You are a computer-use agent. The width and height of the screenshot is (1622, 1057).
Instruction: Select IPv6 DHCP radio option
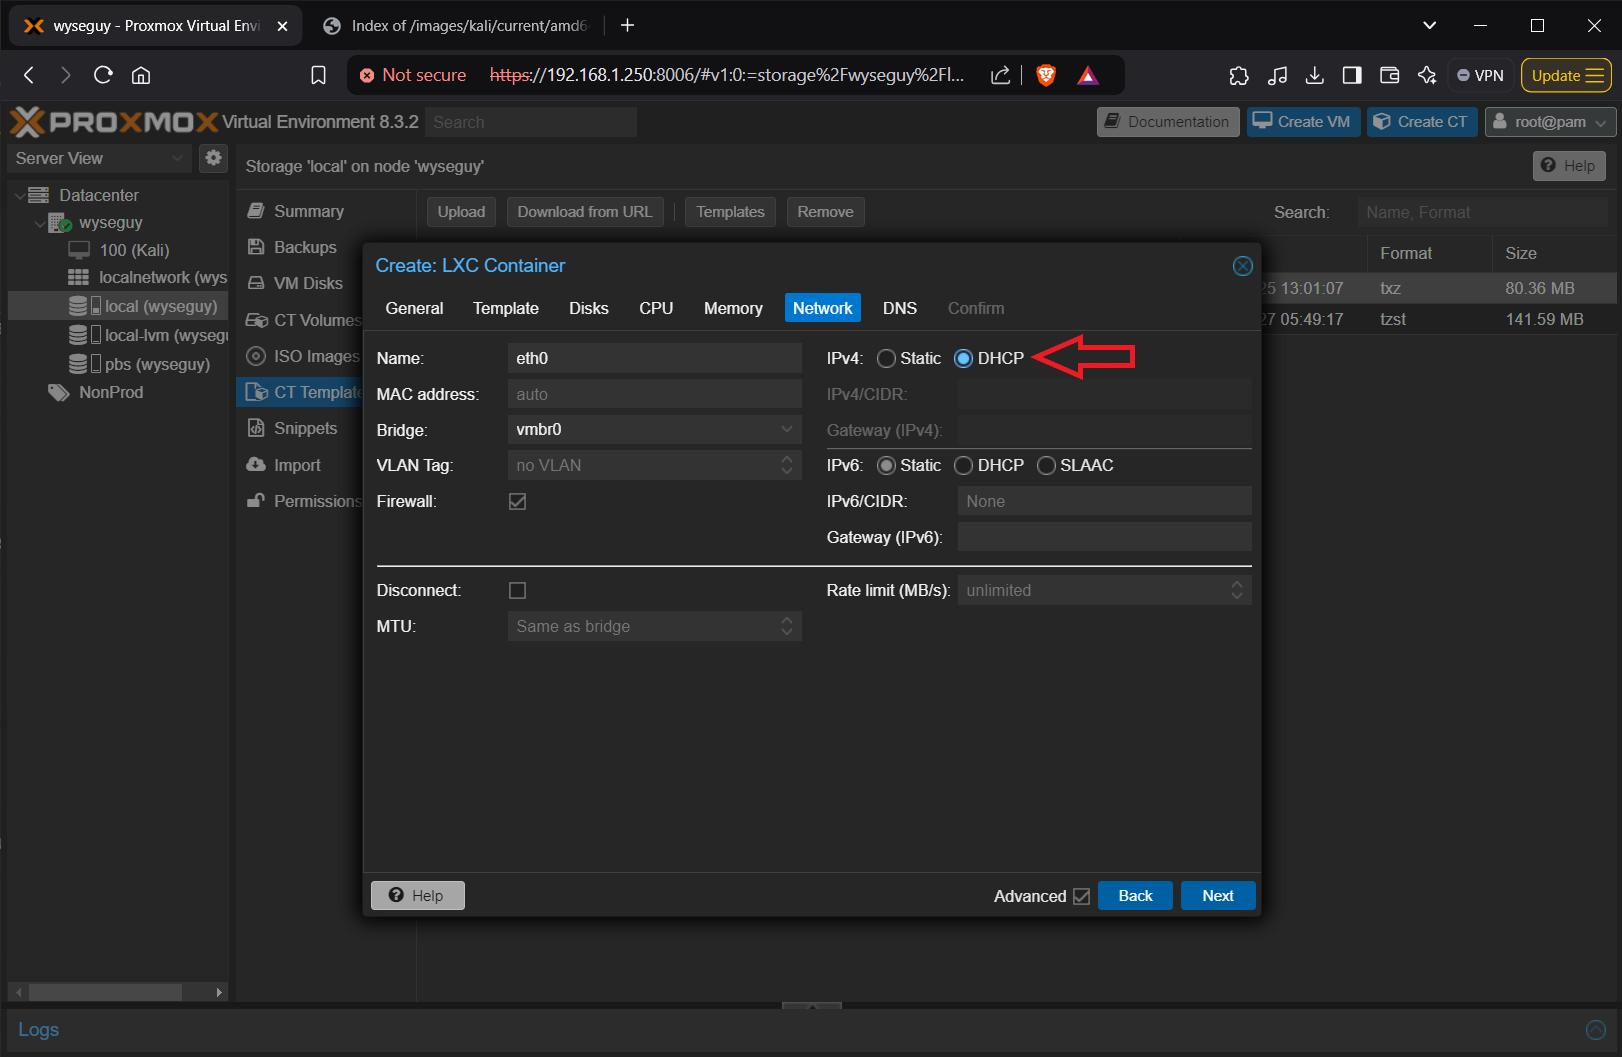[x=963, y=465]
